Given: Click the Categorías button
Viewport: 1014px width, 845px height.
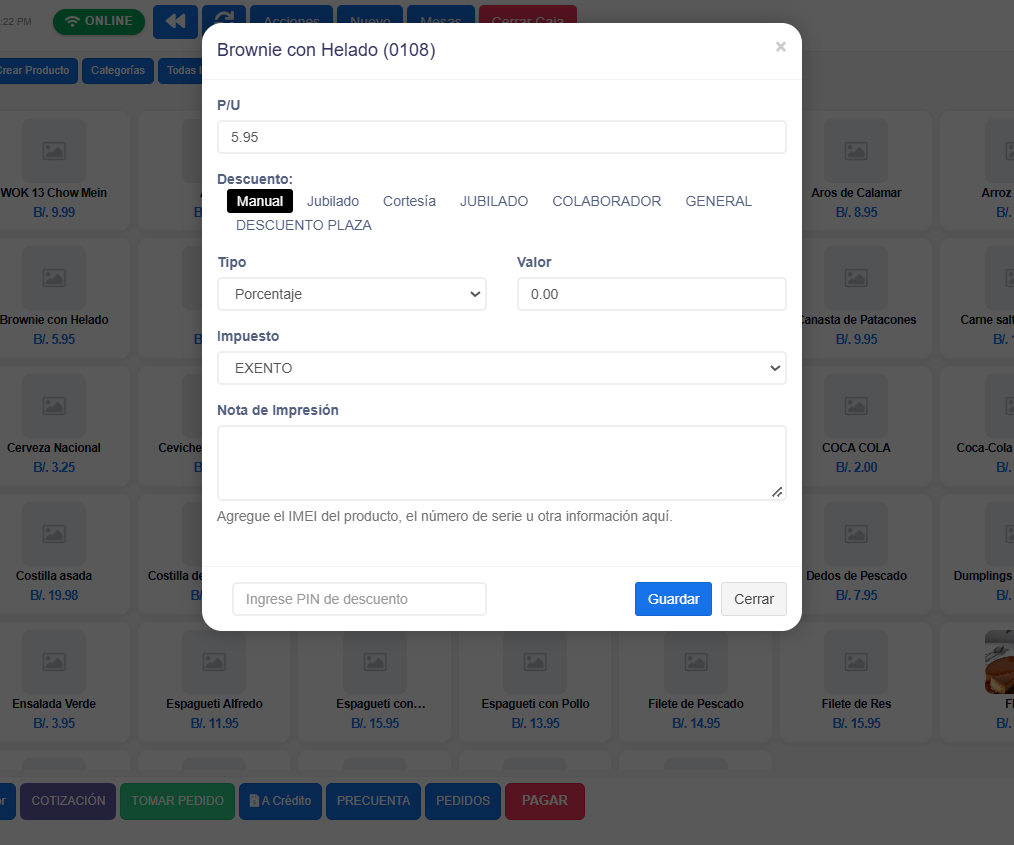Looking at the screenshot, I should pos(118,70).
